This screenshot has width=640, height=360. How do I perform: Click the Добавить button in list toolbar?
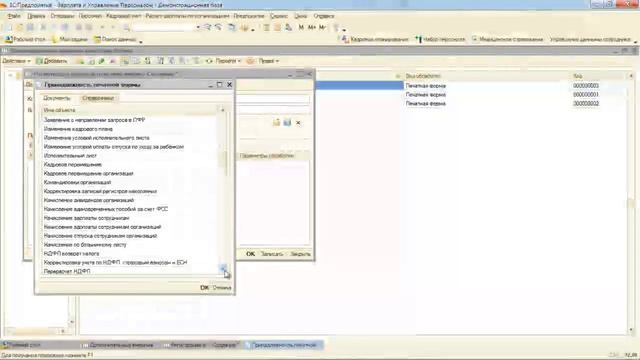coord(51,61)
